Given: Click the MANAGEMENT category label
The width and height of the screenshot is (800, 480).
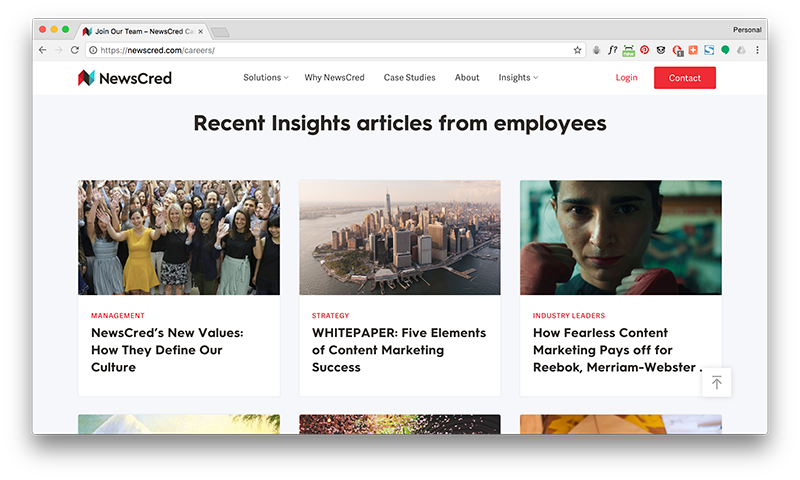Looking at the screenshot, I should click(x=118, y=315).
